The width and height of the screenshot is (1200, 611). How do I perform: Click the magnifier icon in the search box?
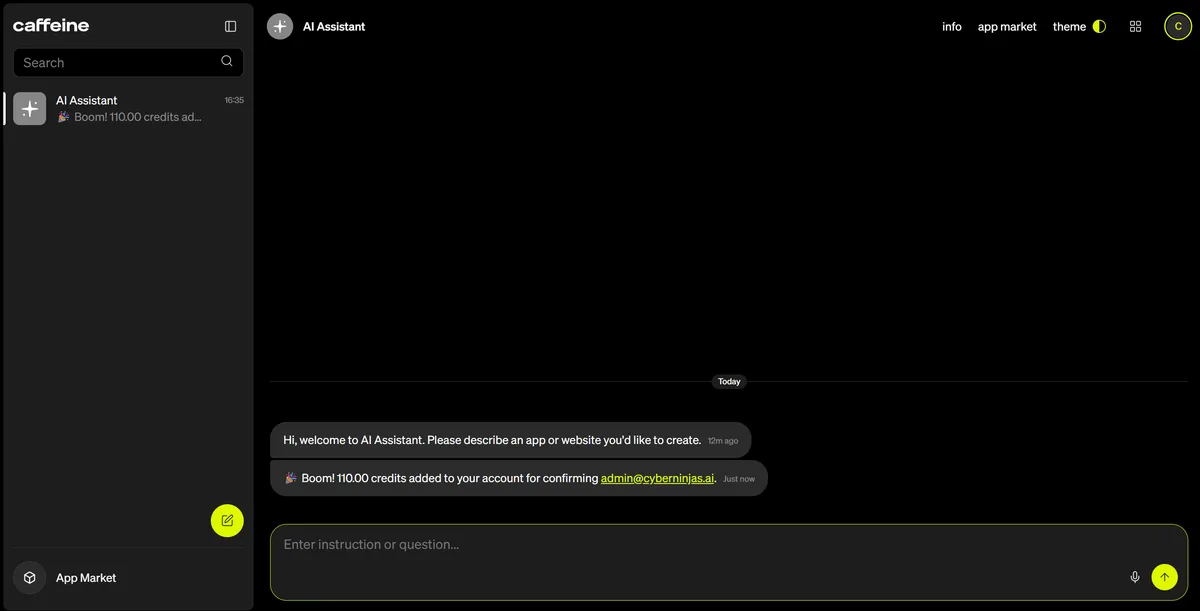227,61
